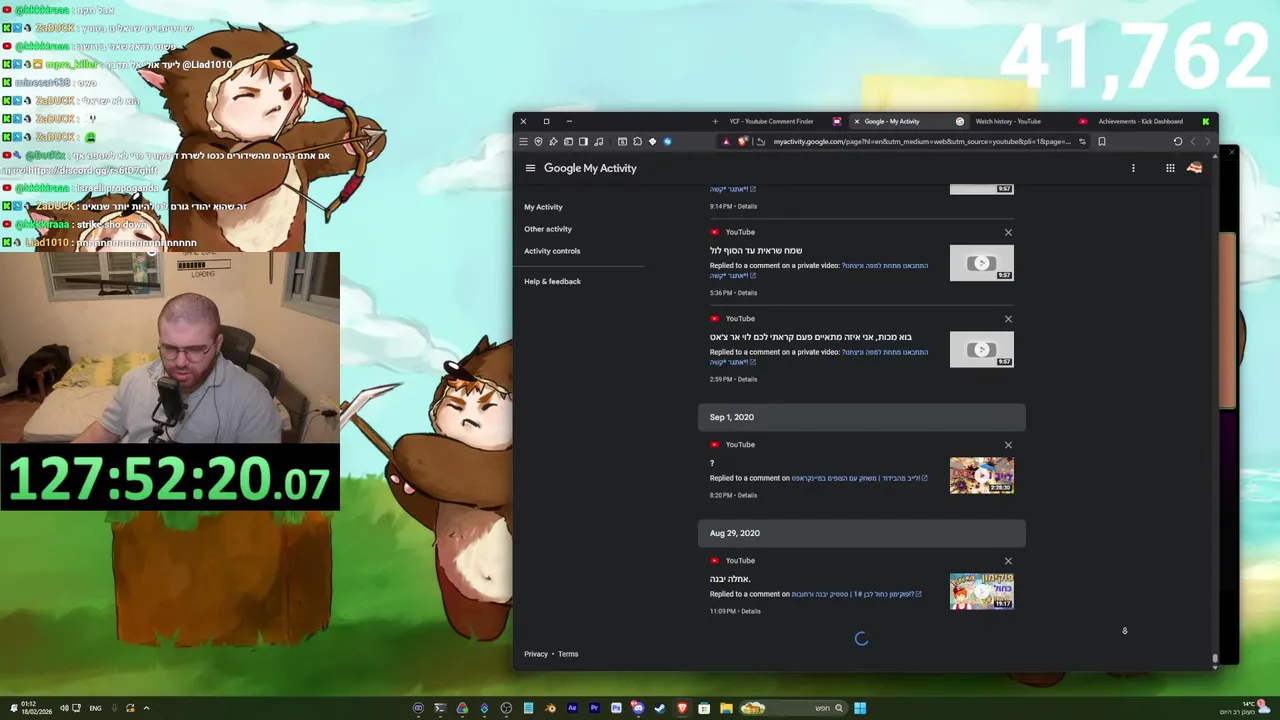The image size is (1280, 720).
Task: Open Activity controls in the sidebar
Action: (552, 251)
